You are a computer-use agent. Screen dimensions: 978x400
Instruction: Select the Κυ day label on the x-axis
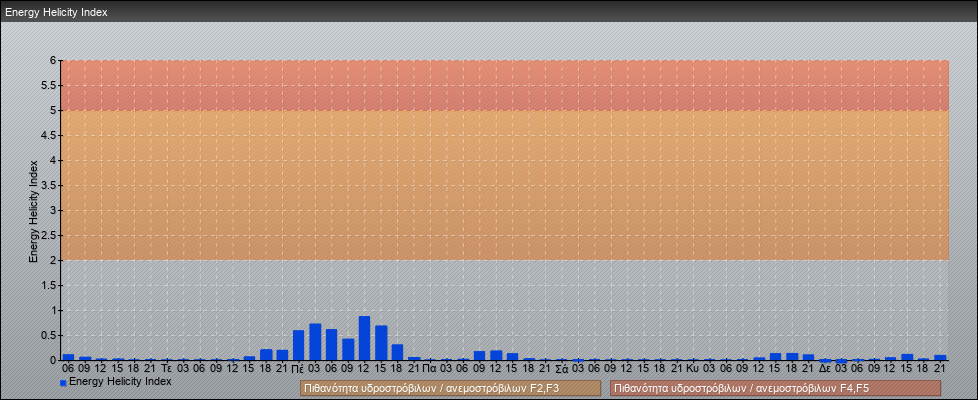[693, 368]
